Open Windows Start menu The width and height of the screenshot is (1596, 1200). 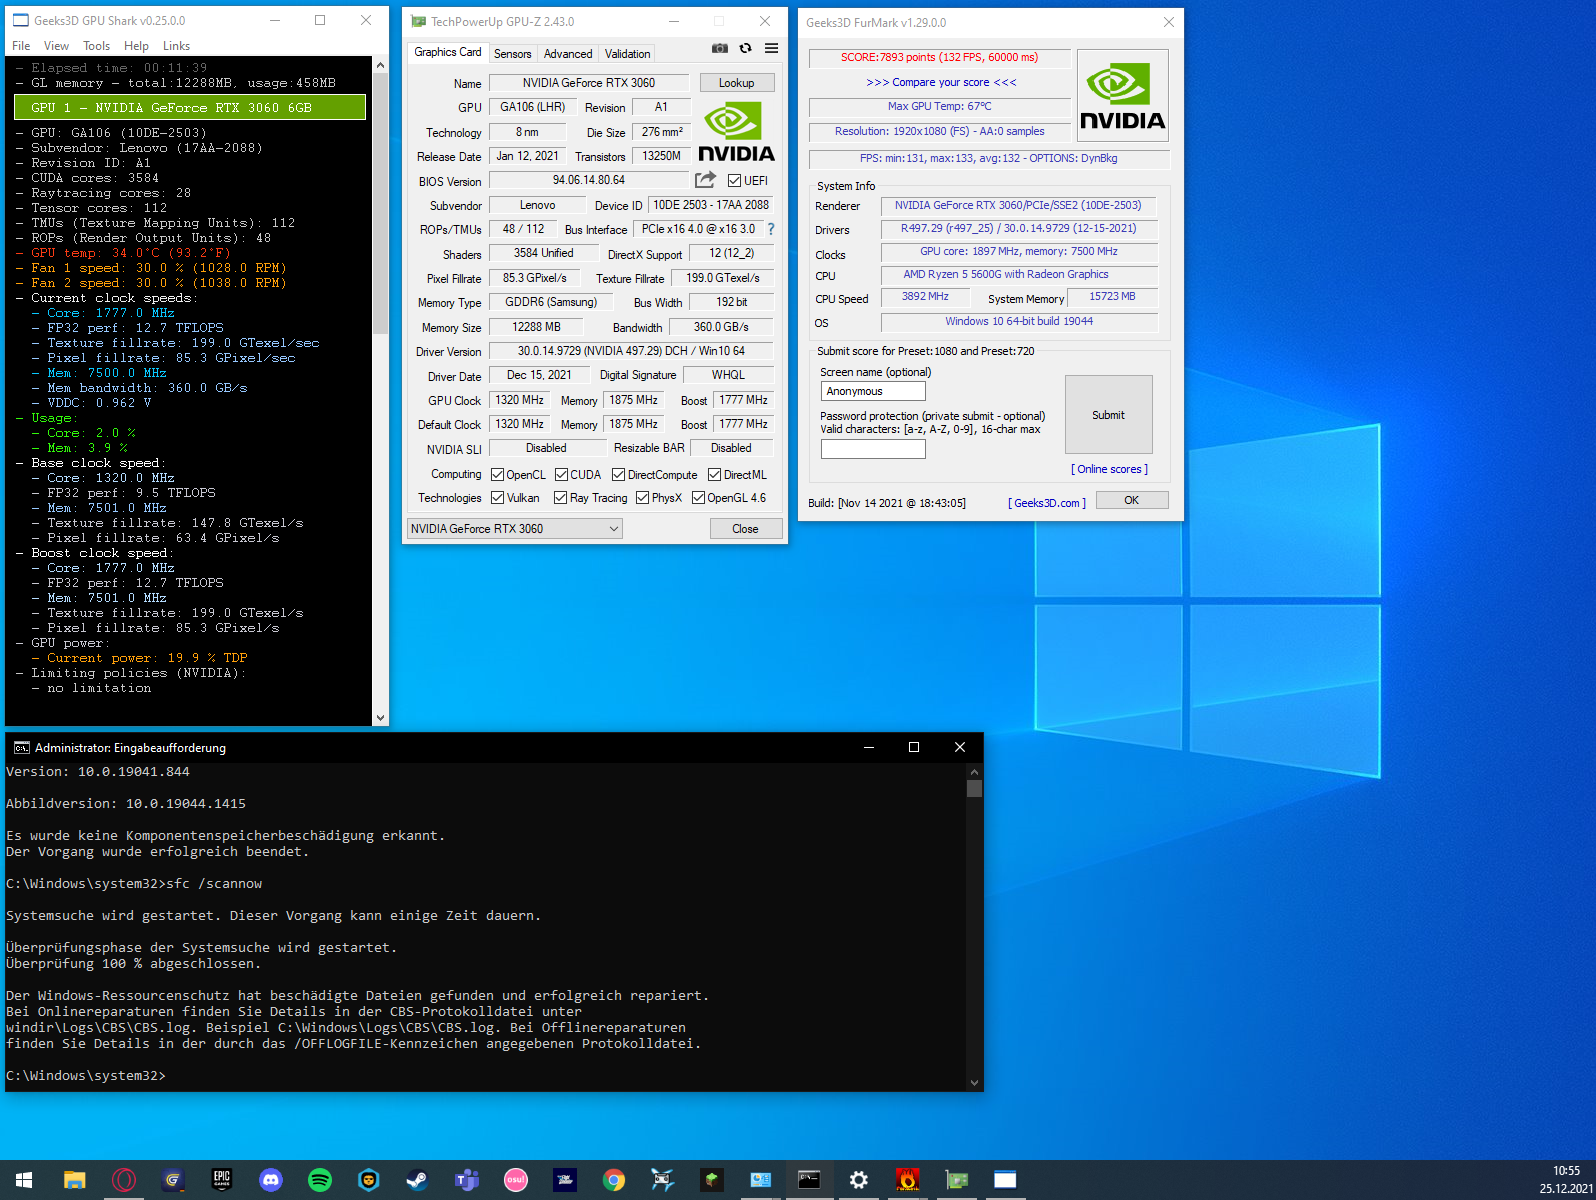[x=24, y=1180]
